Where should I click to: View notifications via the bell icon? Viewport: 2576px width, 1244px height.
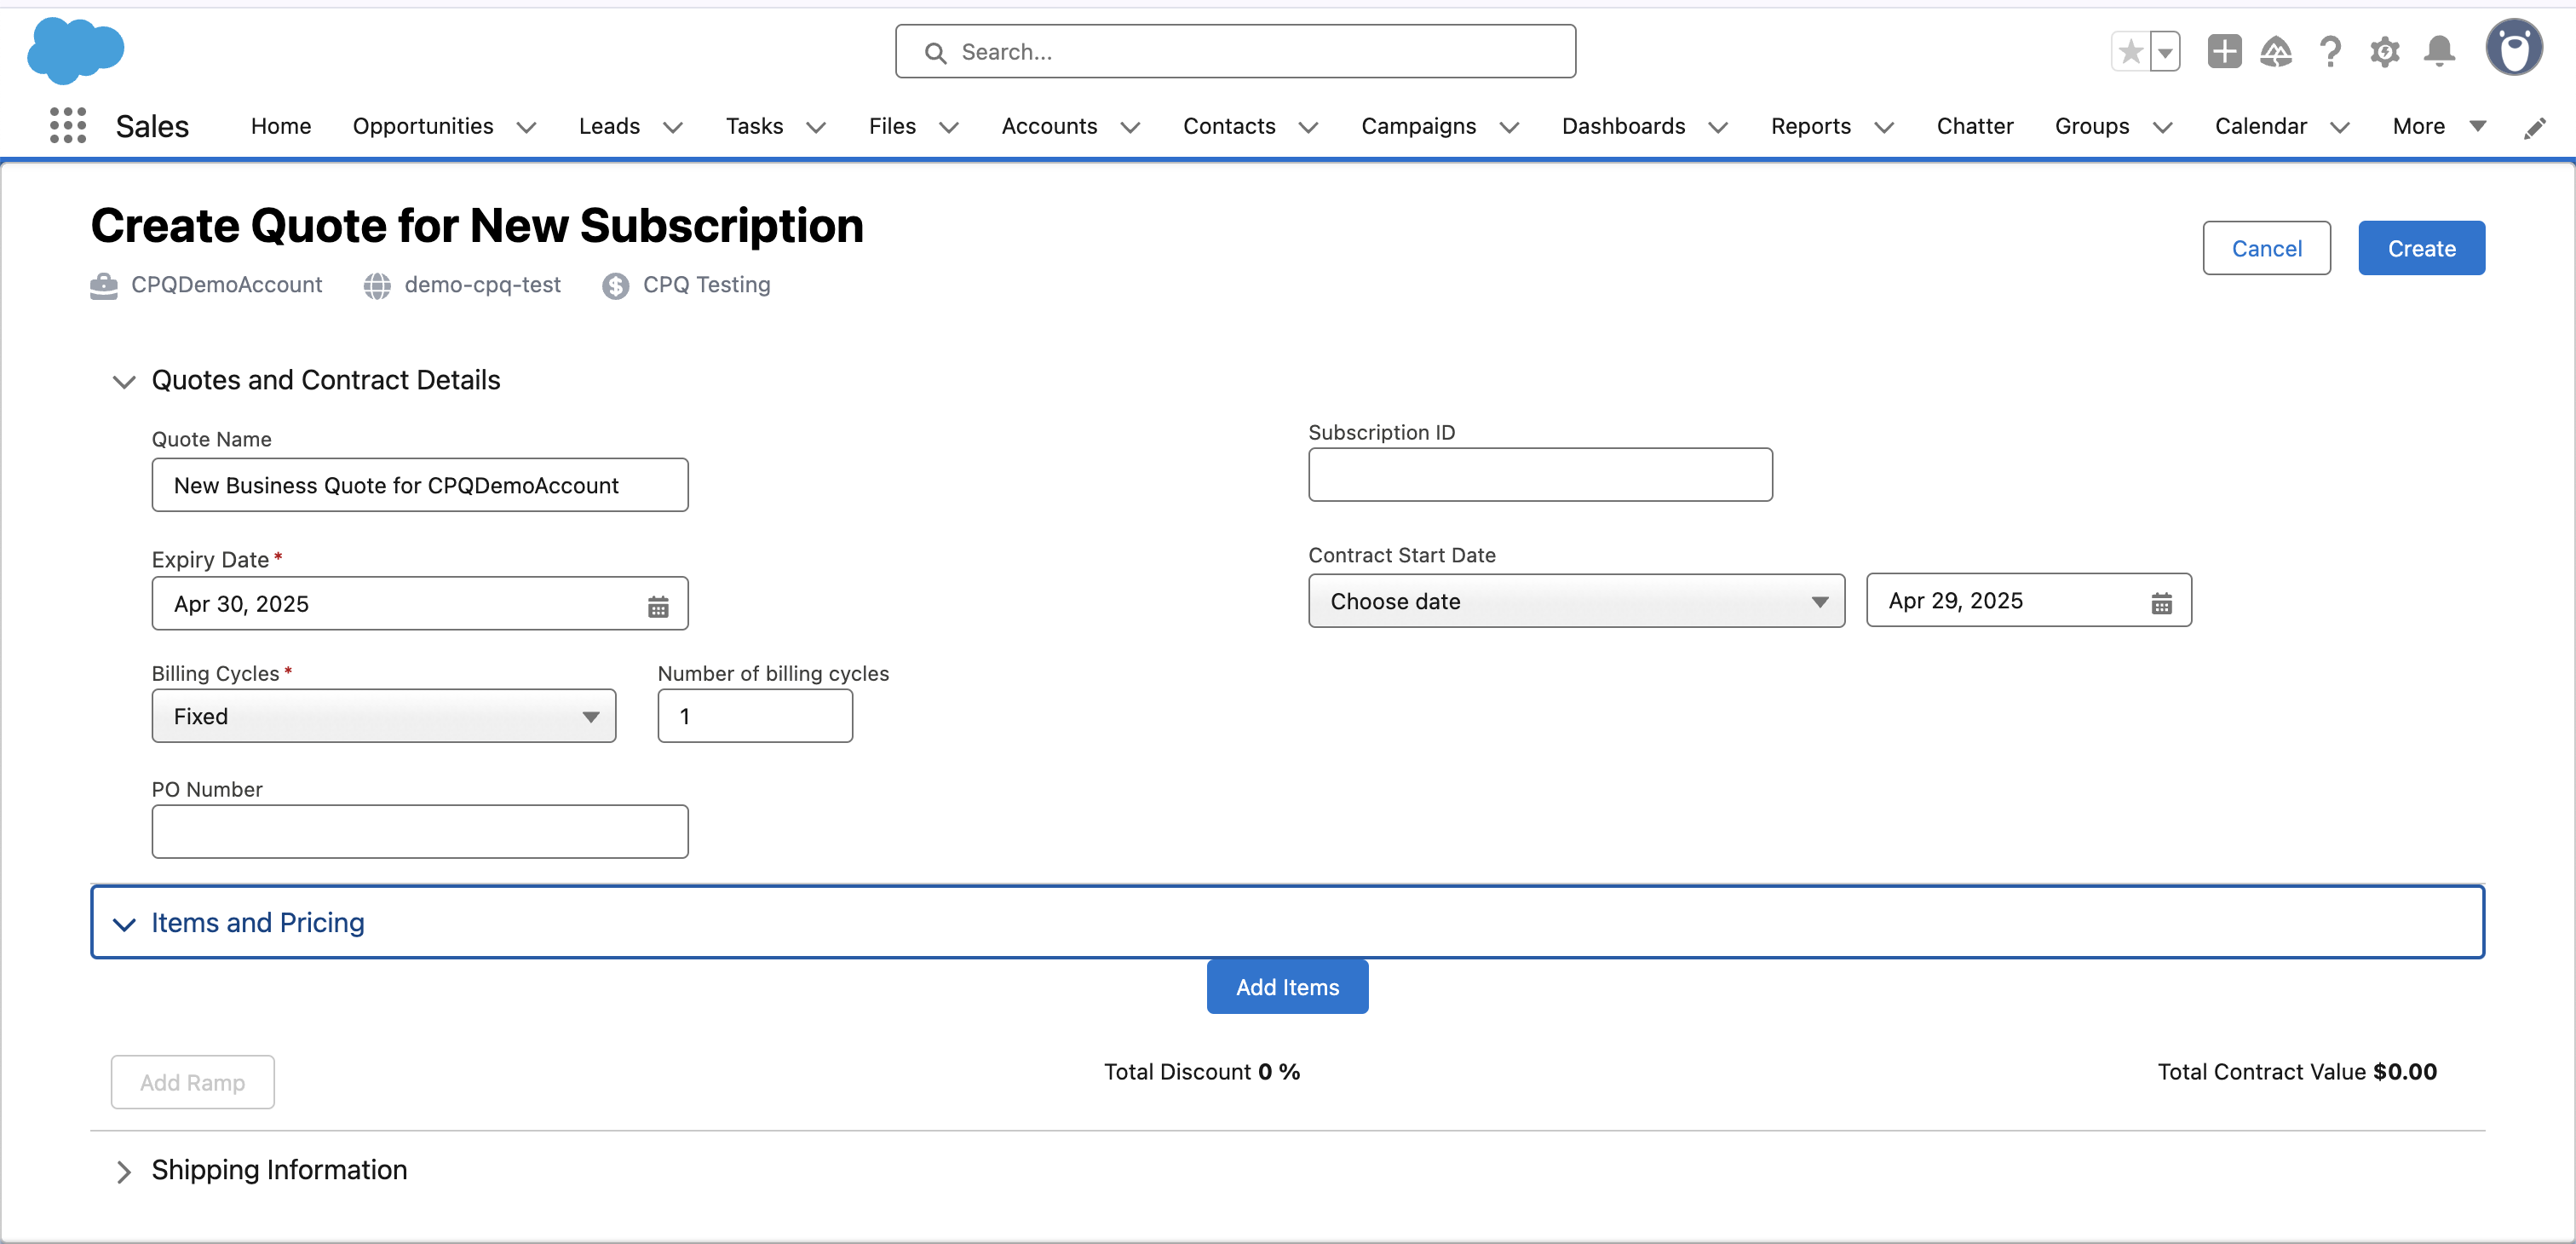[2440, 51]
